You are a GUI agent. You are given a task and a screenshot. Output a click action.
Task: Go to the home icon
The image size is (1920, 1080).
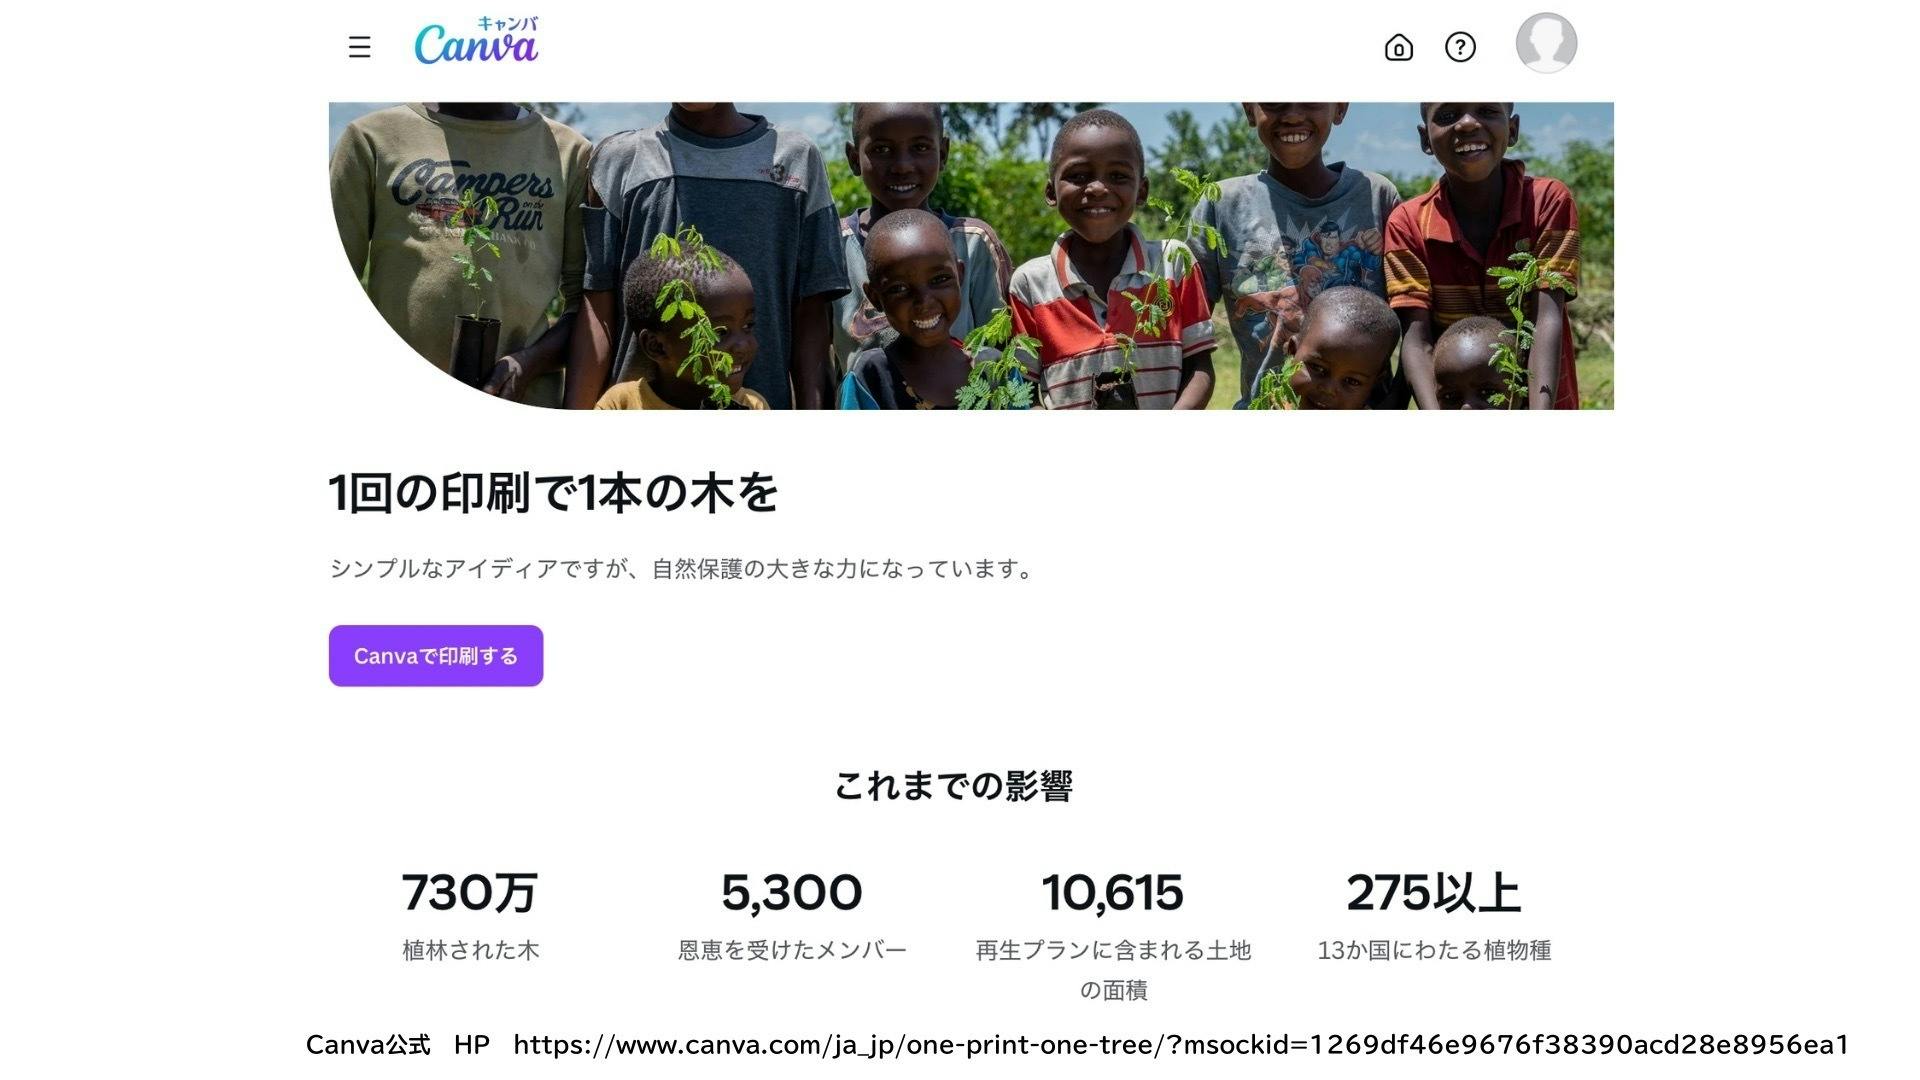click(x=1398, y=47)
